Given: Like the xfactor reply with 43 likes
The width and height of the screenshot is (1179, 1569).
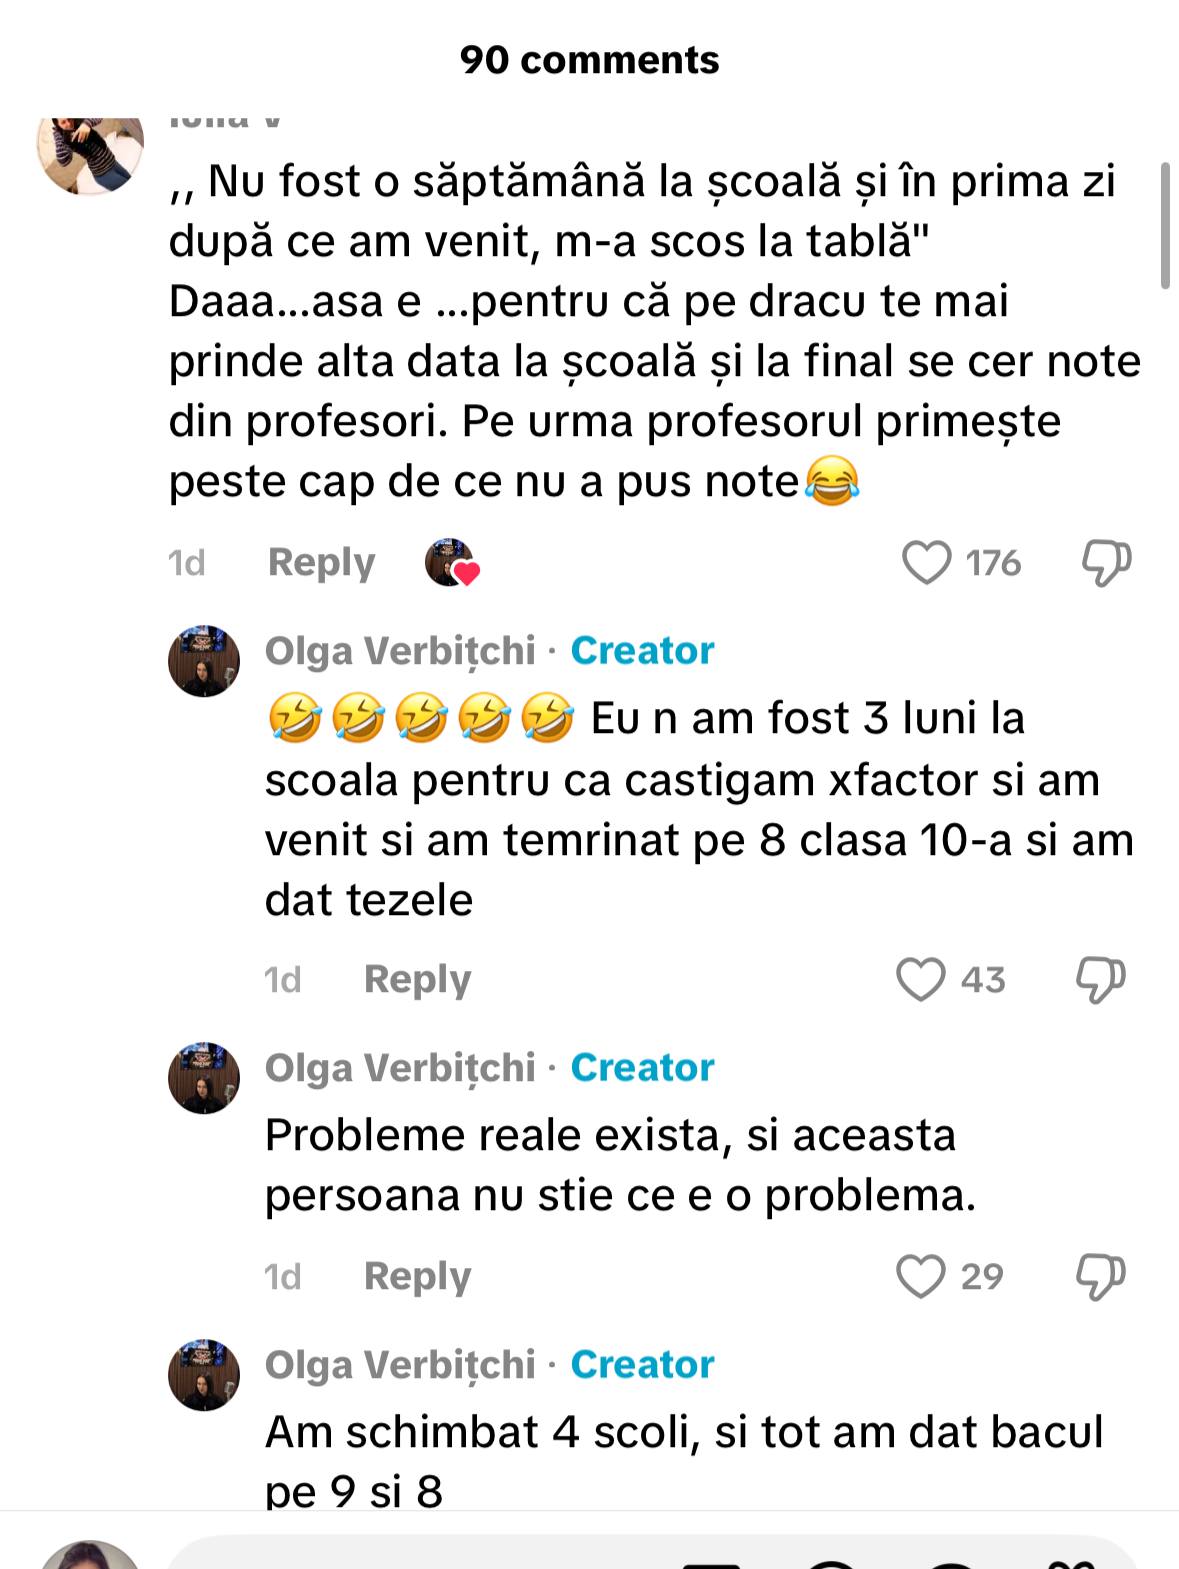Looking at the screenshot, I should [920, 979].
